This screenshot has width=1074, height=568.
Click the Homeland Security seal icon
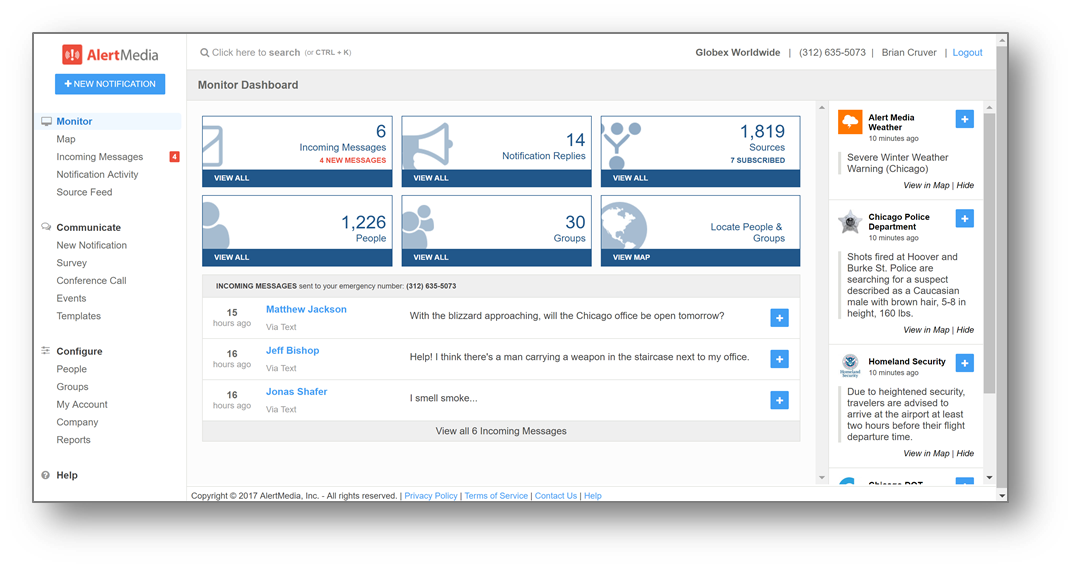point(850,366)
